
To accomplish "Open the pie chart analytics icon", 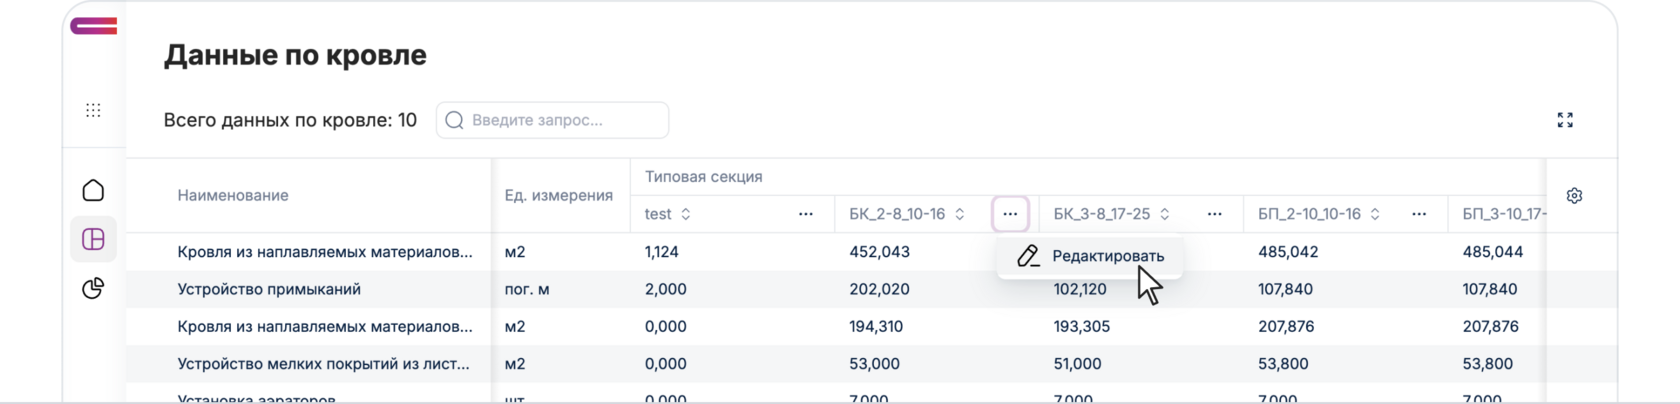I will (x=93, y=288).
